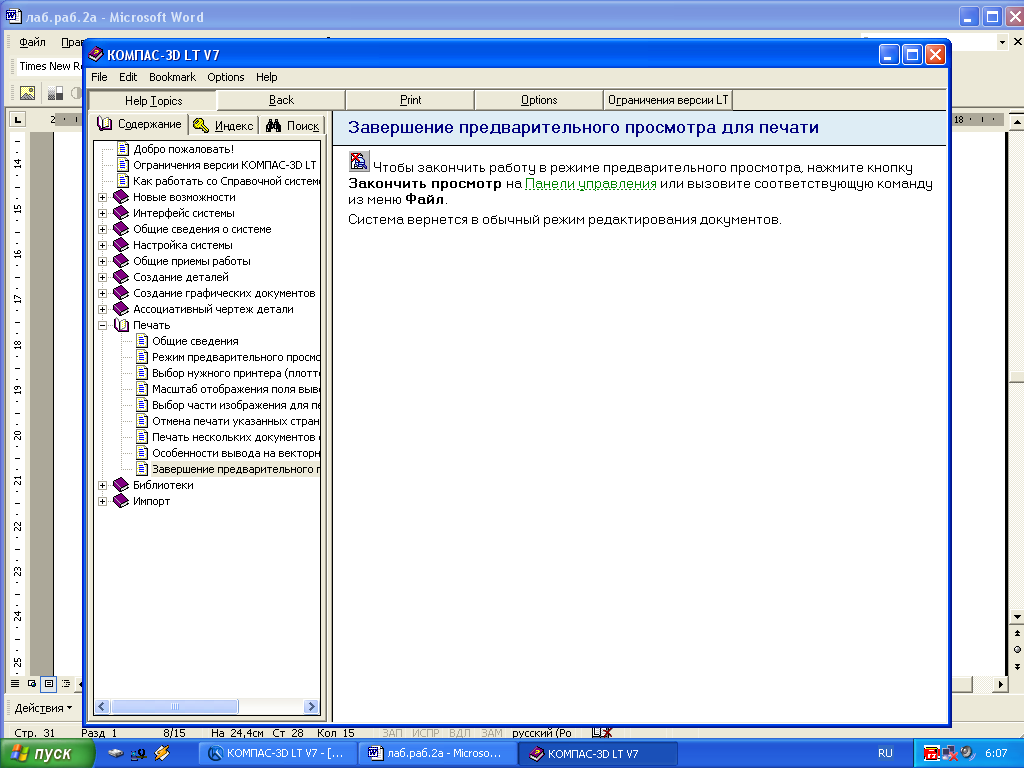Image resolution: width=1024 pixels, height=768 pixels.
Task: Click the purple book icon for Импорт
Action: 121,501
